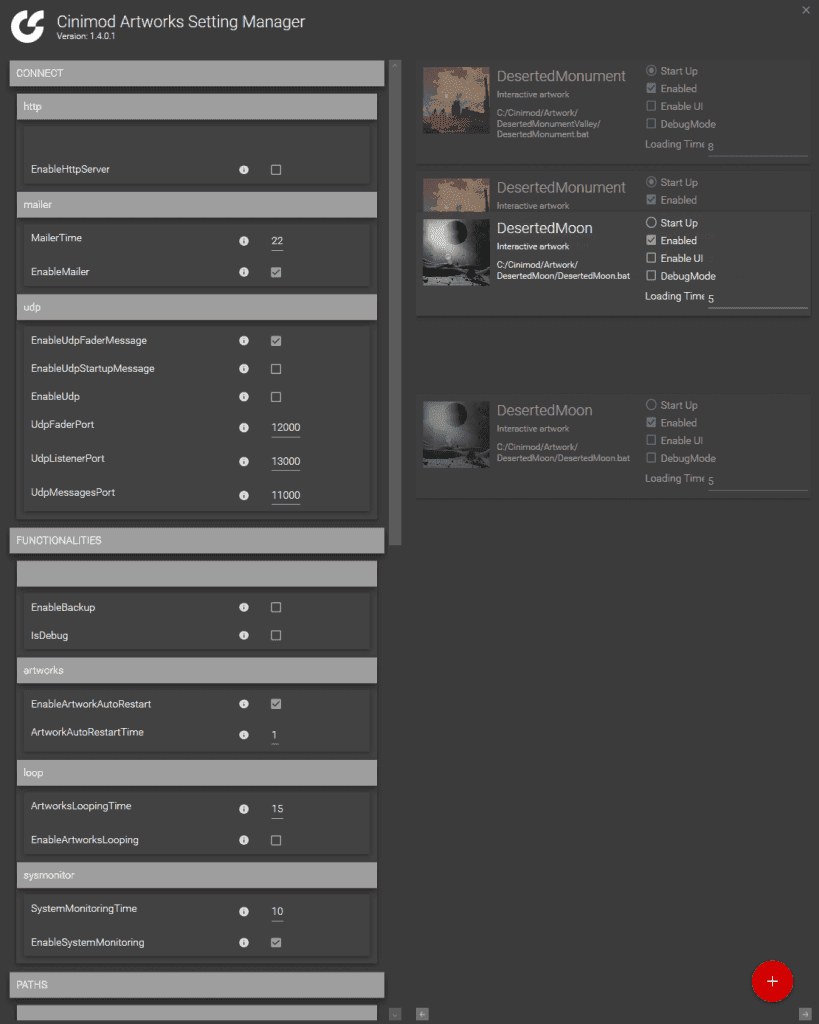Click the SystemMonitoringTime field 10
The image size is (819, 1024).
[x=278, y=912]
